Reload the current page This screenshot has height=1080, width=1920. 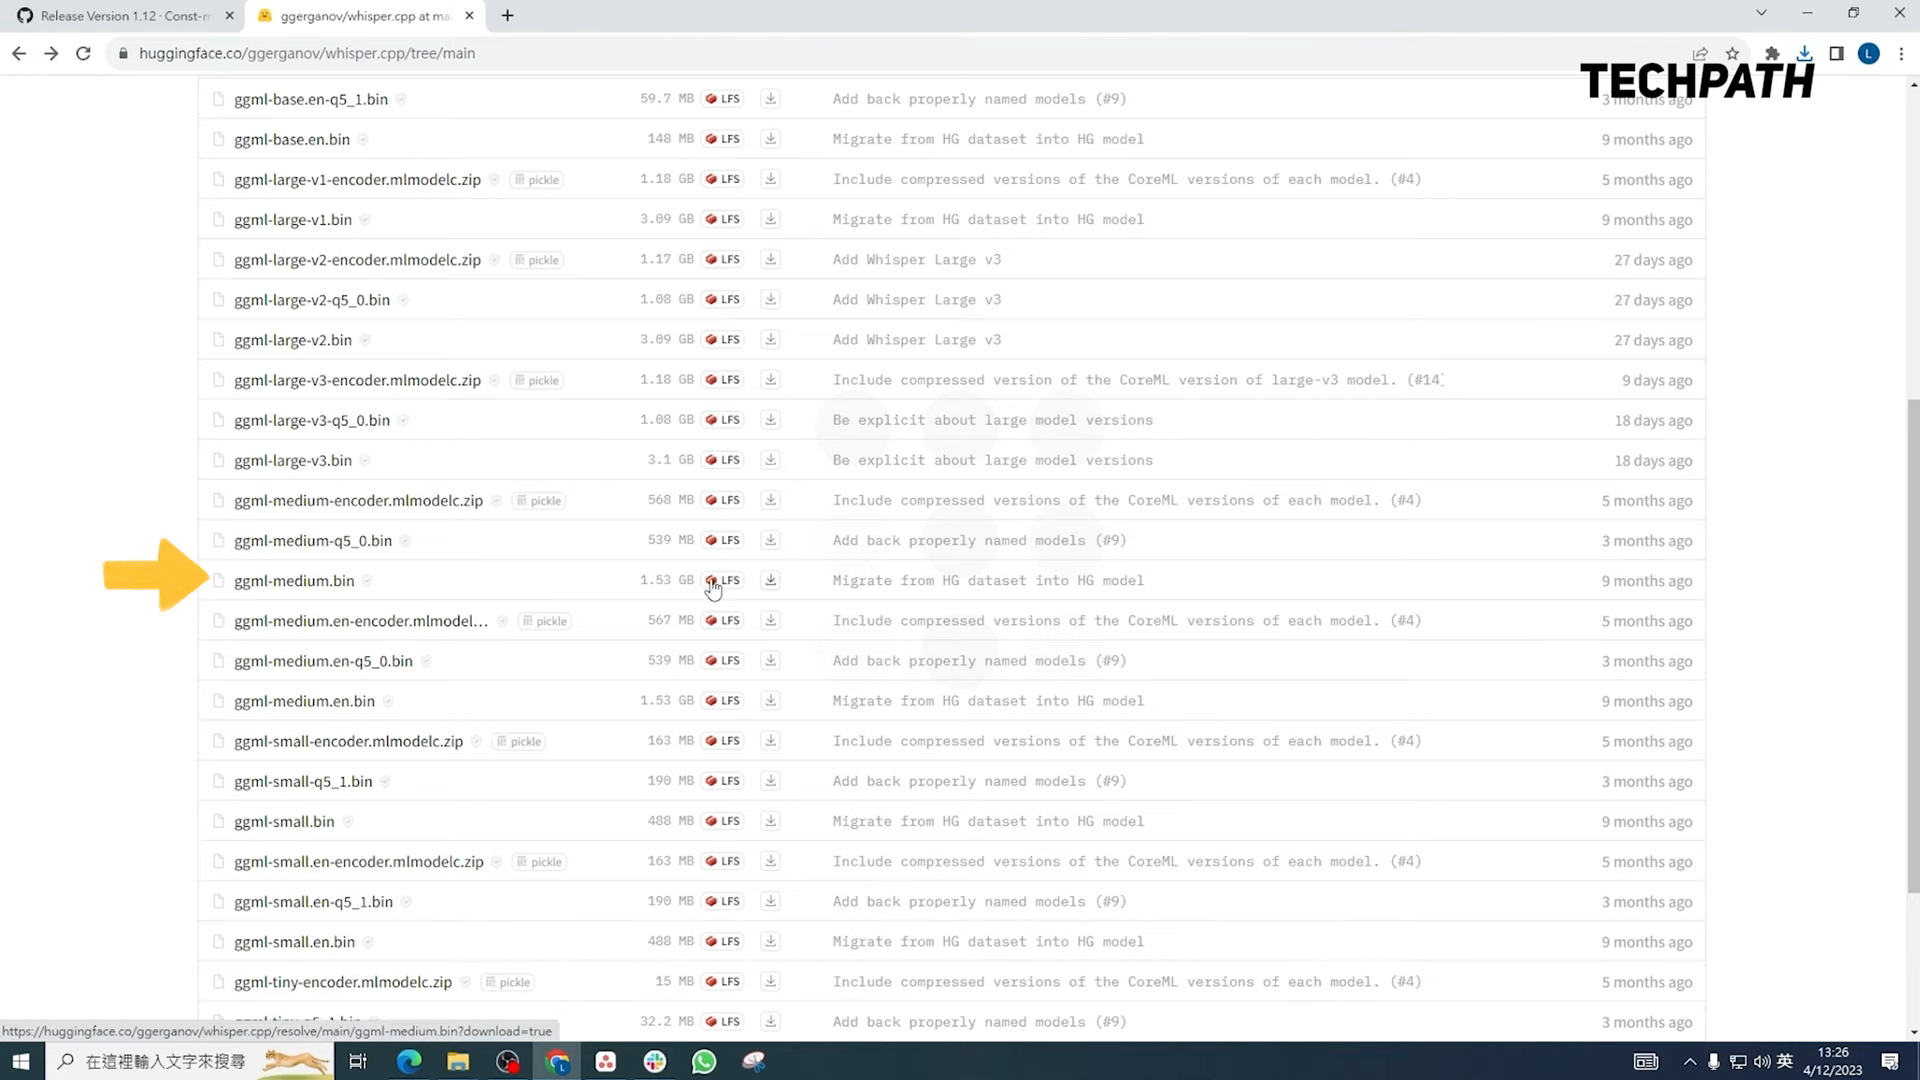84,53
